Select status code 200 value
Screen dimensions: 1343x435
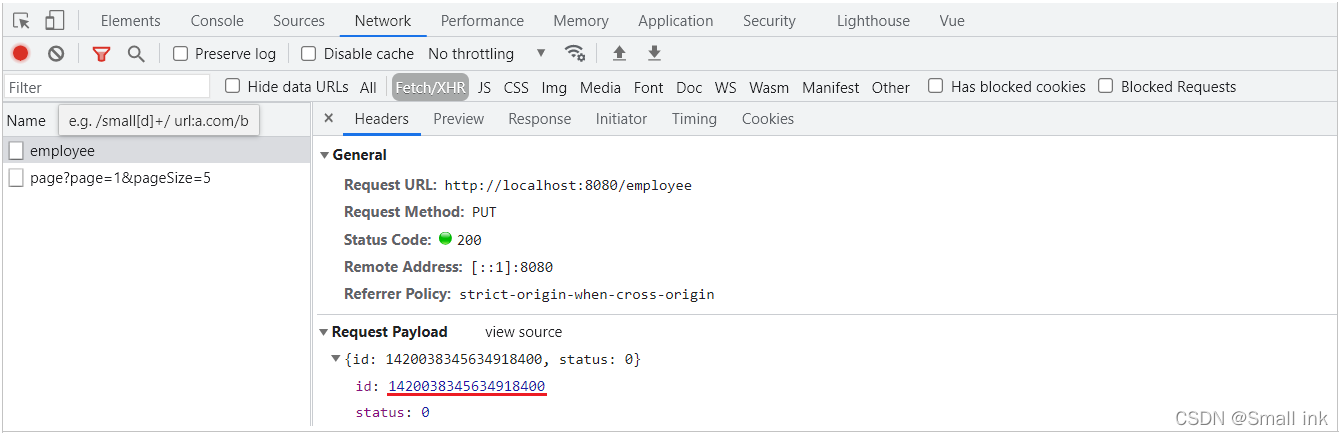pyautogui.click(x=469, y=240)
